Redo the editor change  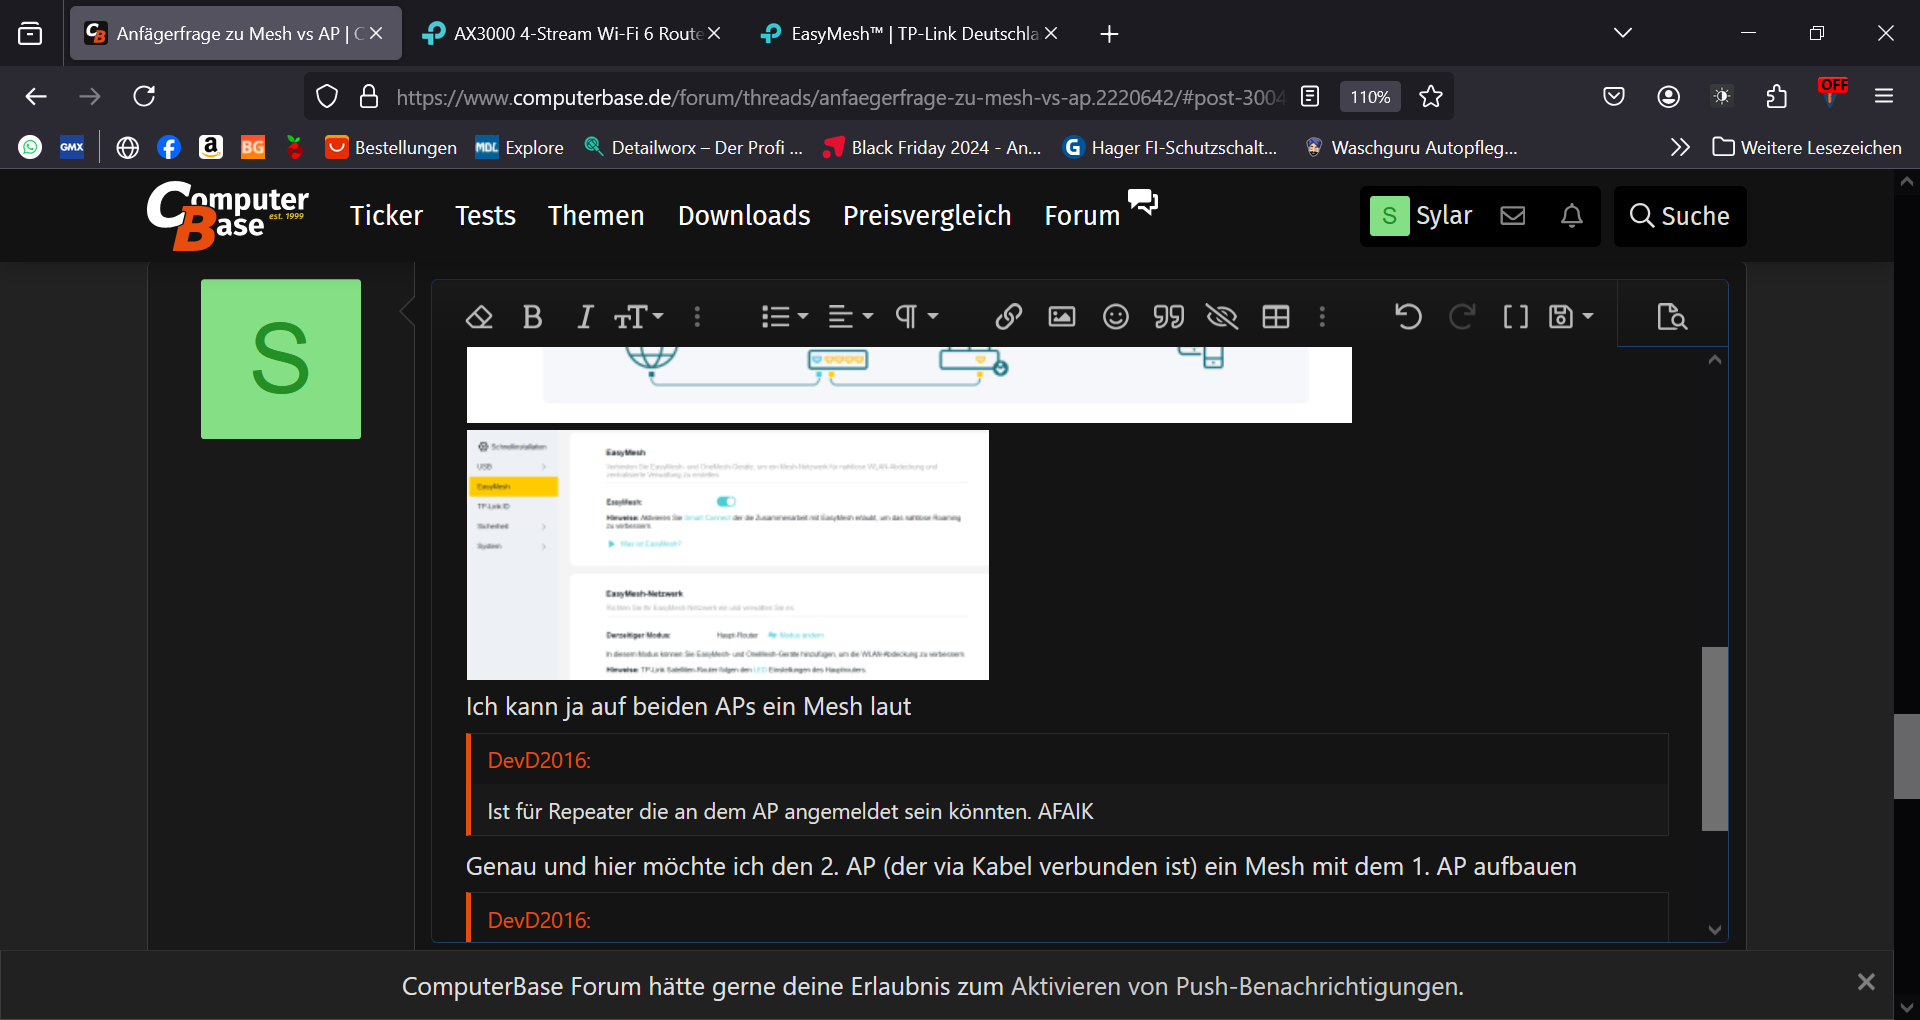coord(1462,317)
